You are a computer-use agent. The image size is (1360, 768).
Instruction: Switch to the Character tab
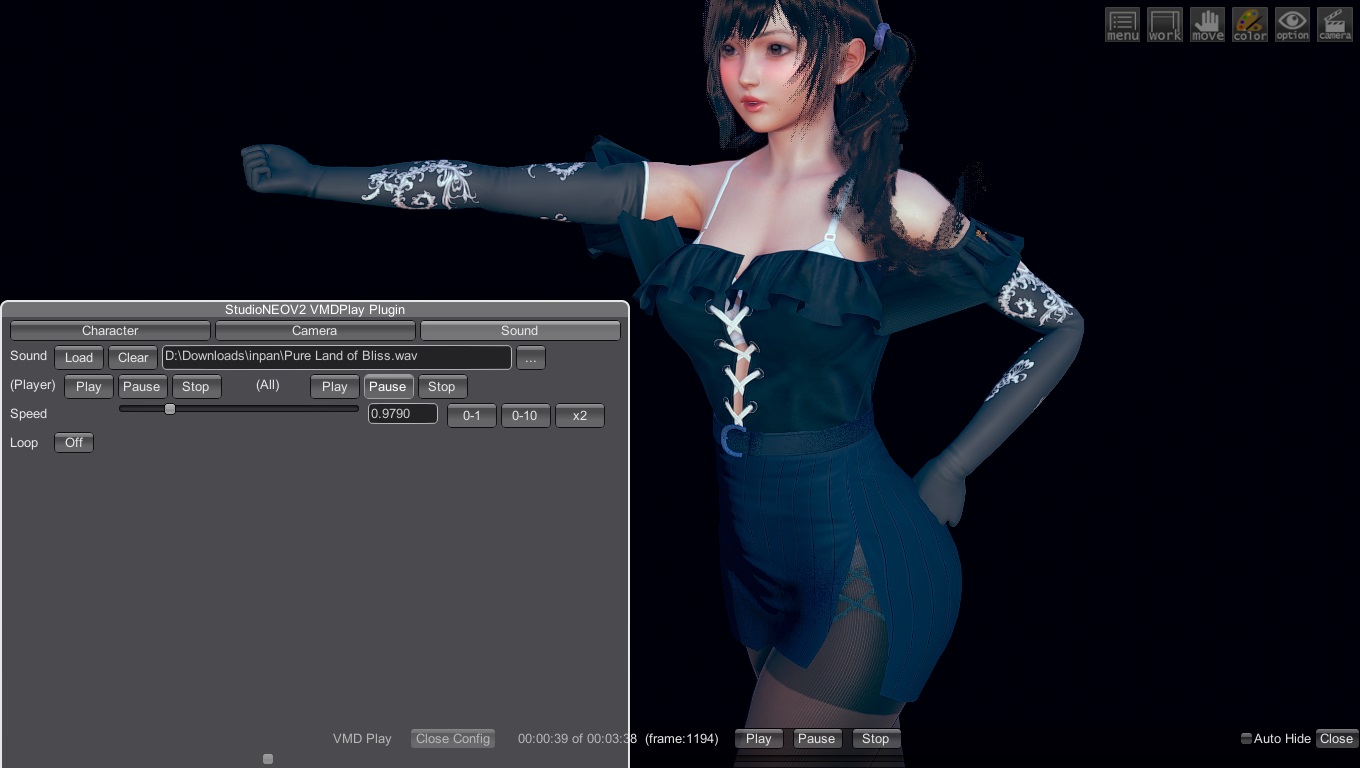point(110,330)
